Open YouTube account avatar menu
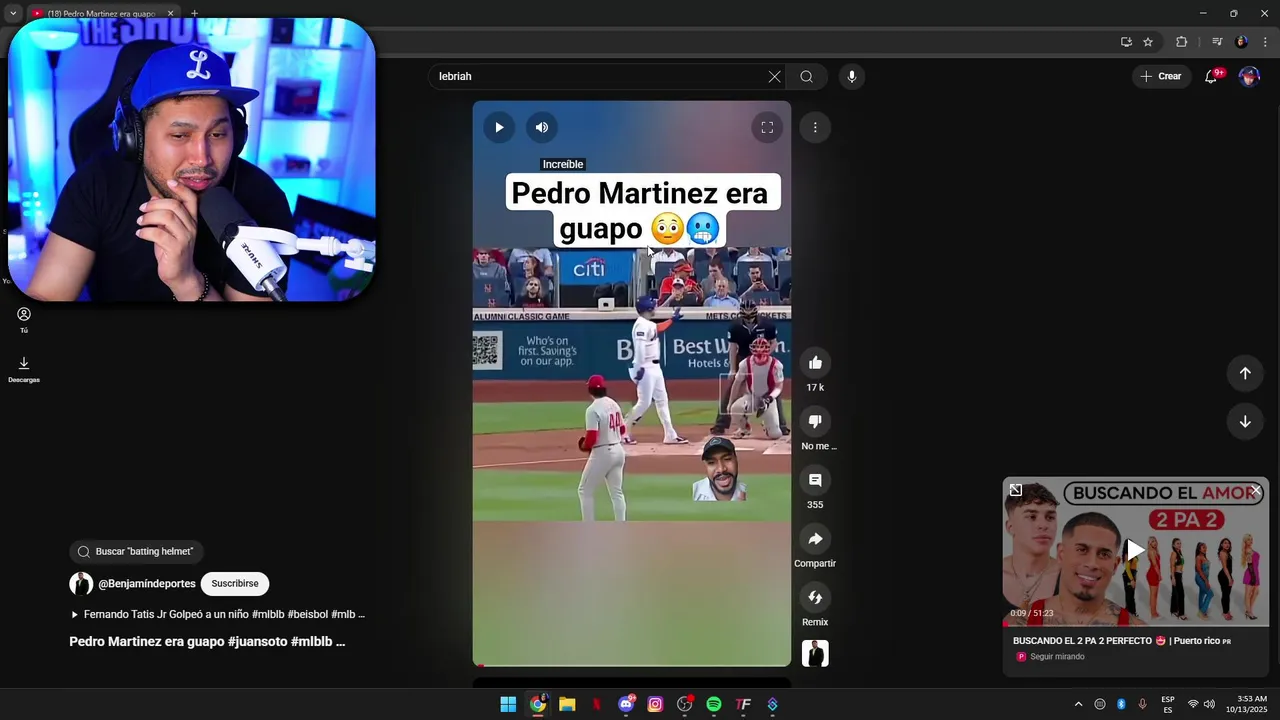This screenshot has height=720, width=1280. coord(1249,76)
